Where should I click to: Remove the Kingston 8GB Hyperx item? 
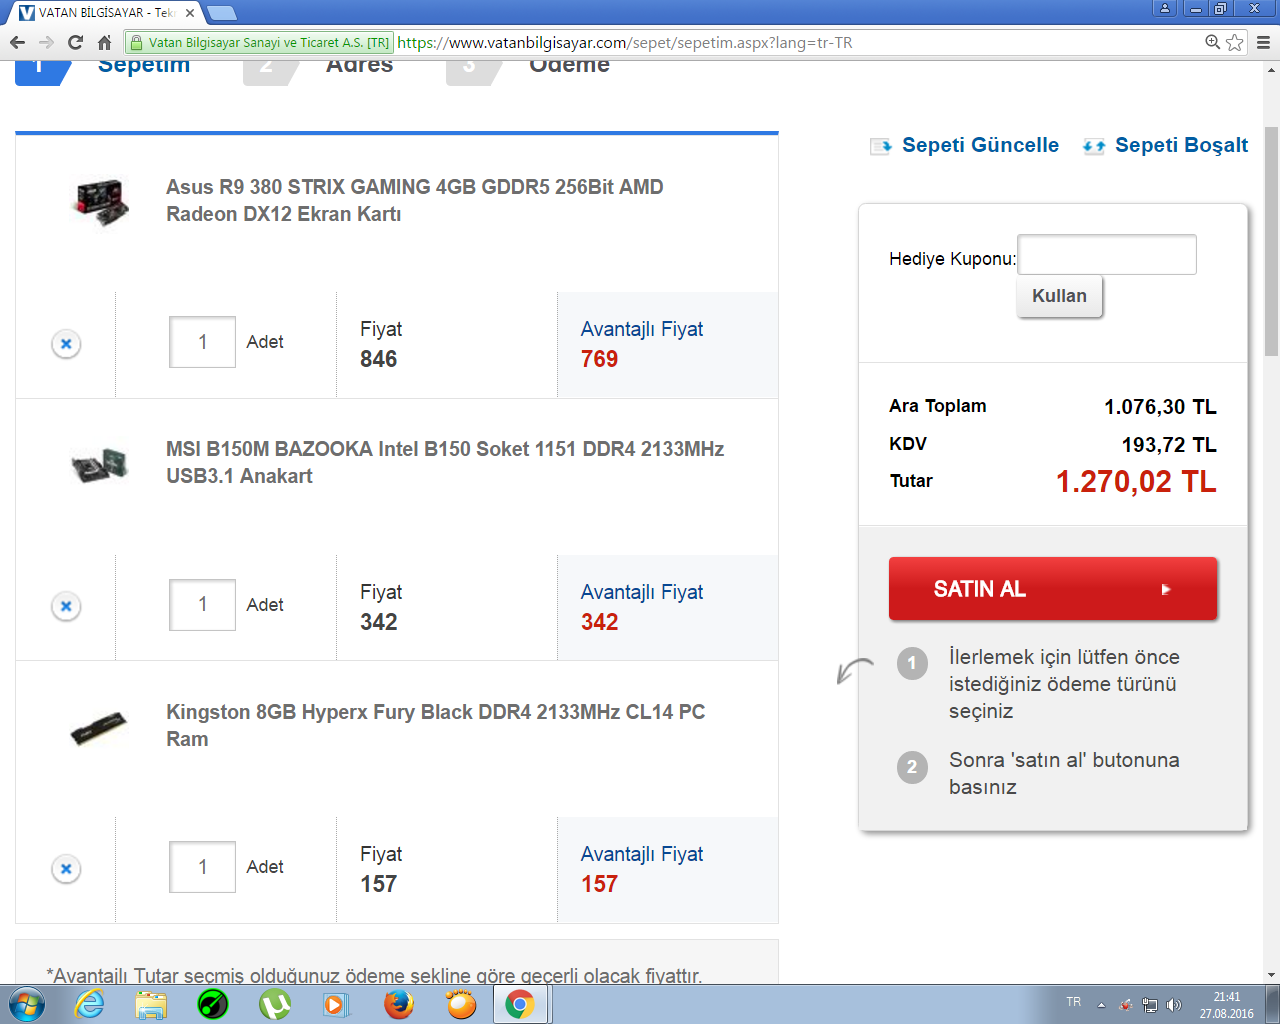coord(66,868)
